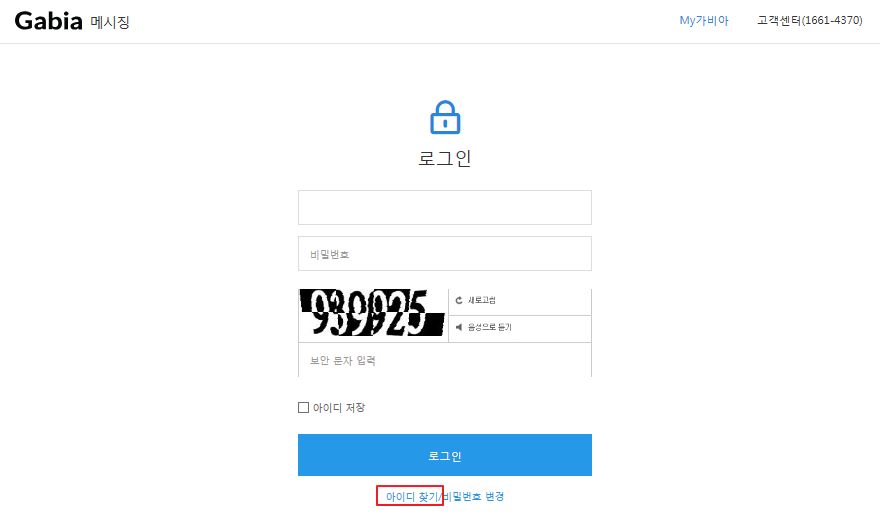The image size is (880, 517).
Task: Click the circular refresh arrow icon
Action: tap(459, 300)
